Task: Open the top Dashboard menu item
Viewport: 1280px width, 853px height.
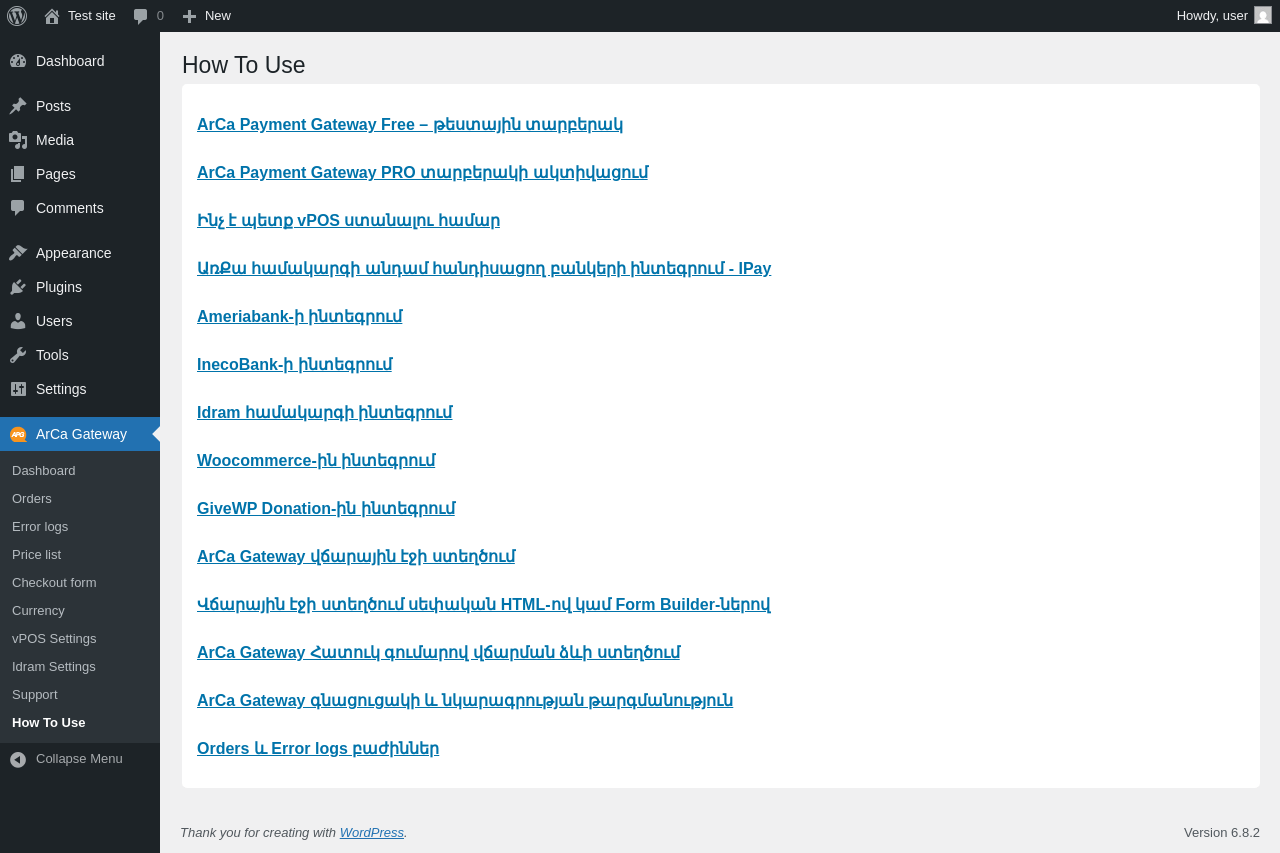Action: coord(80,61)
